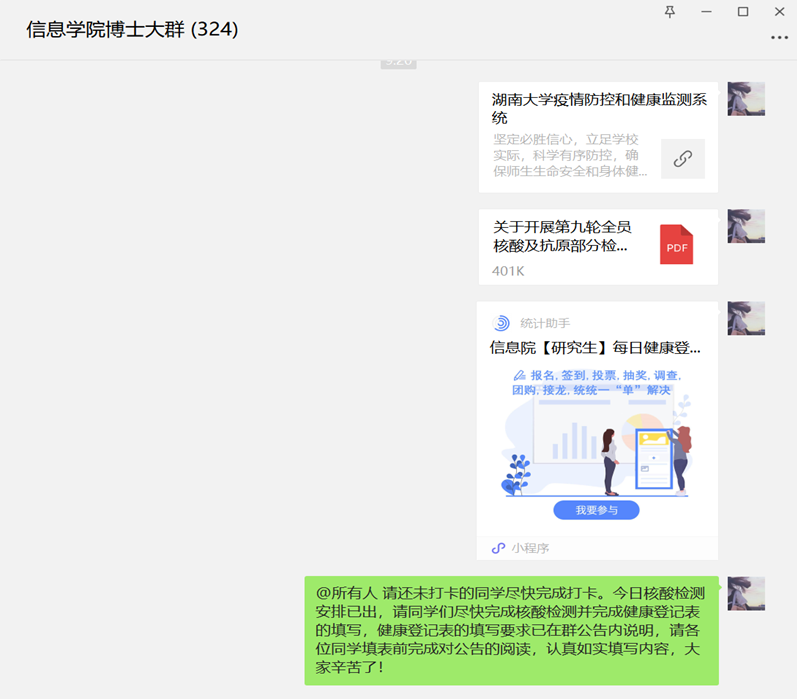Pin the chat window on top

(670, 12)
